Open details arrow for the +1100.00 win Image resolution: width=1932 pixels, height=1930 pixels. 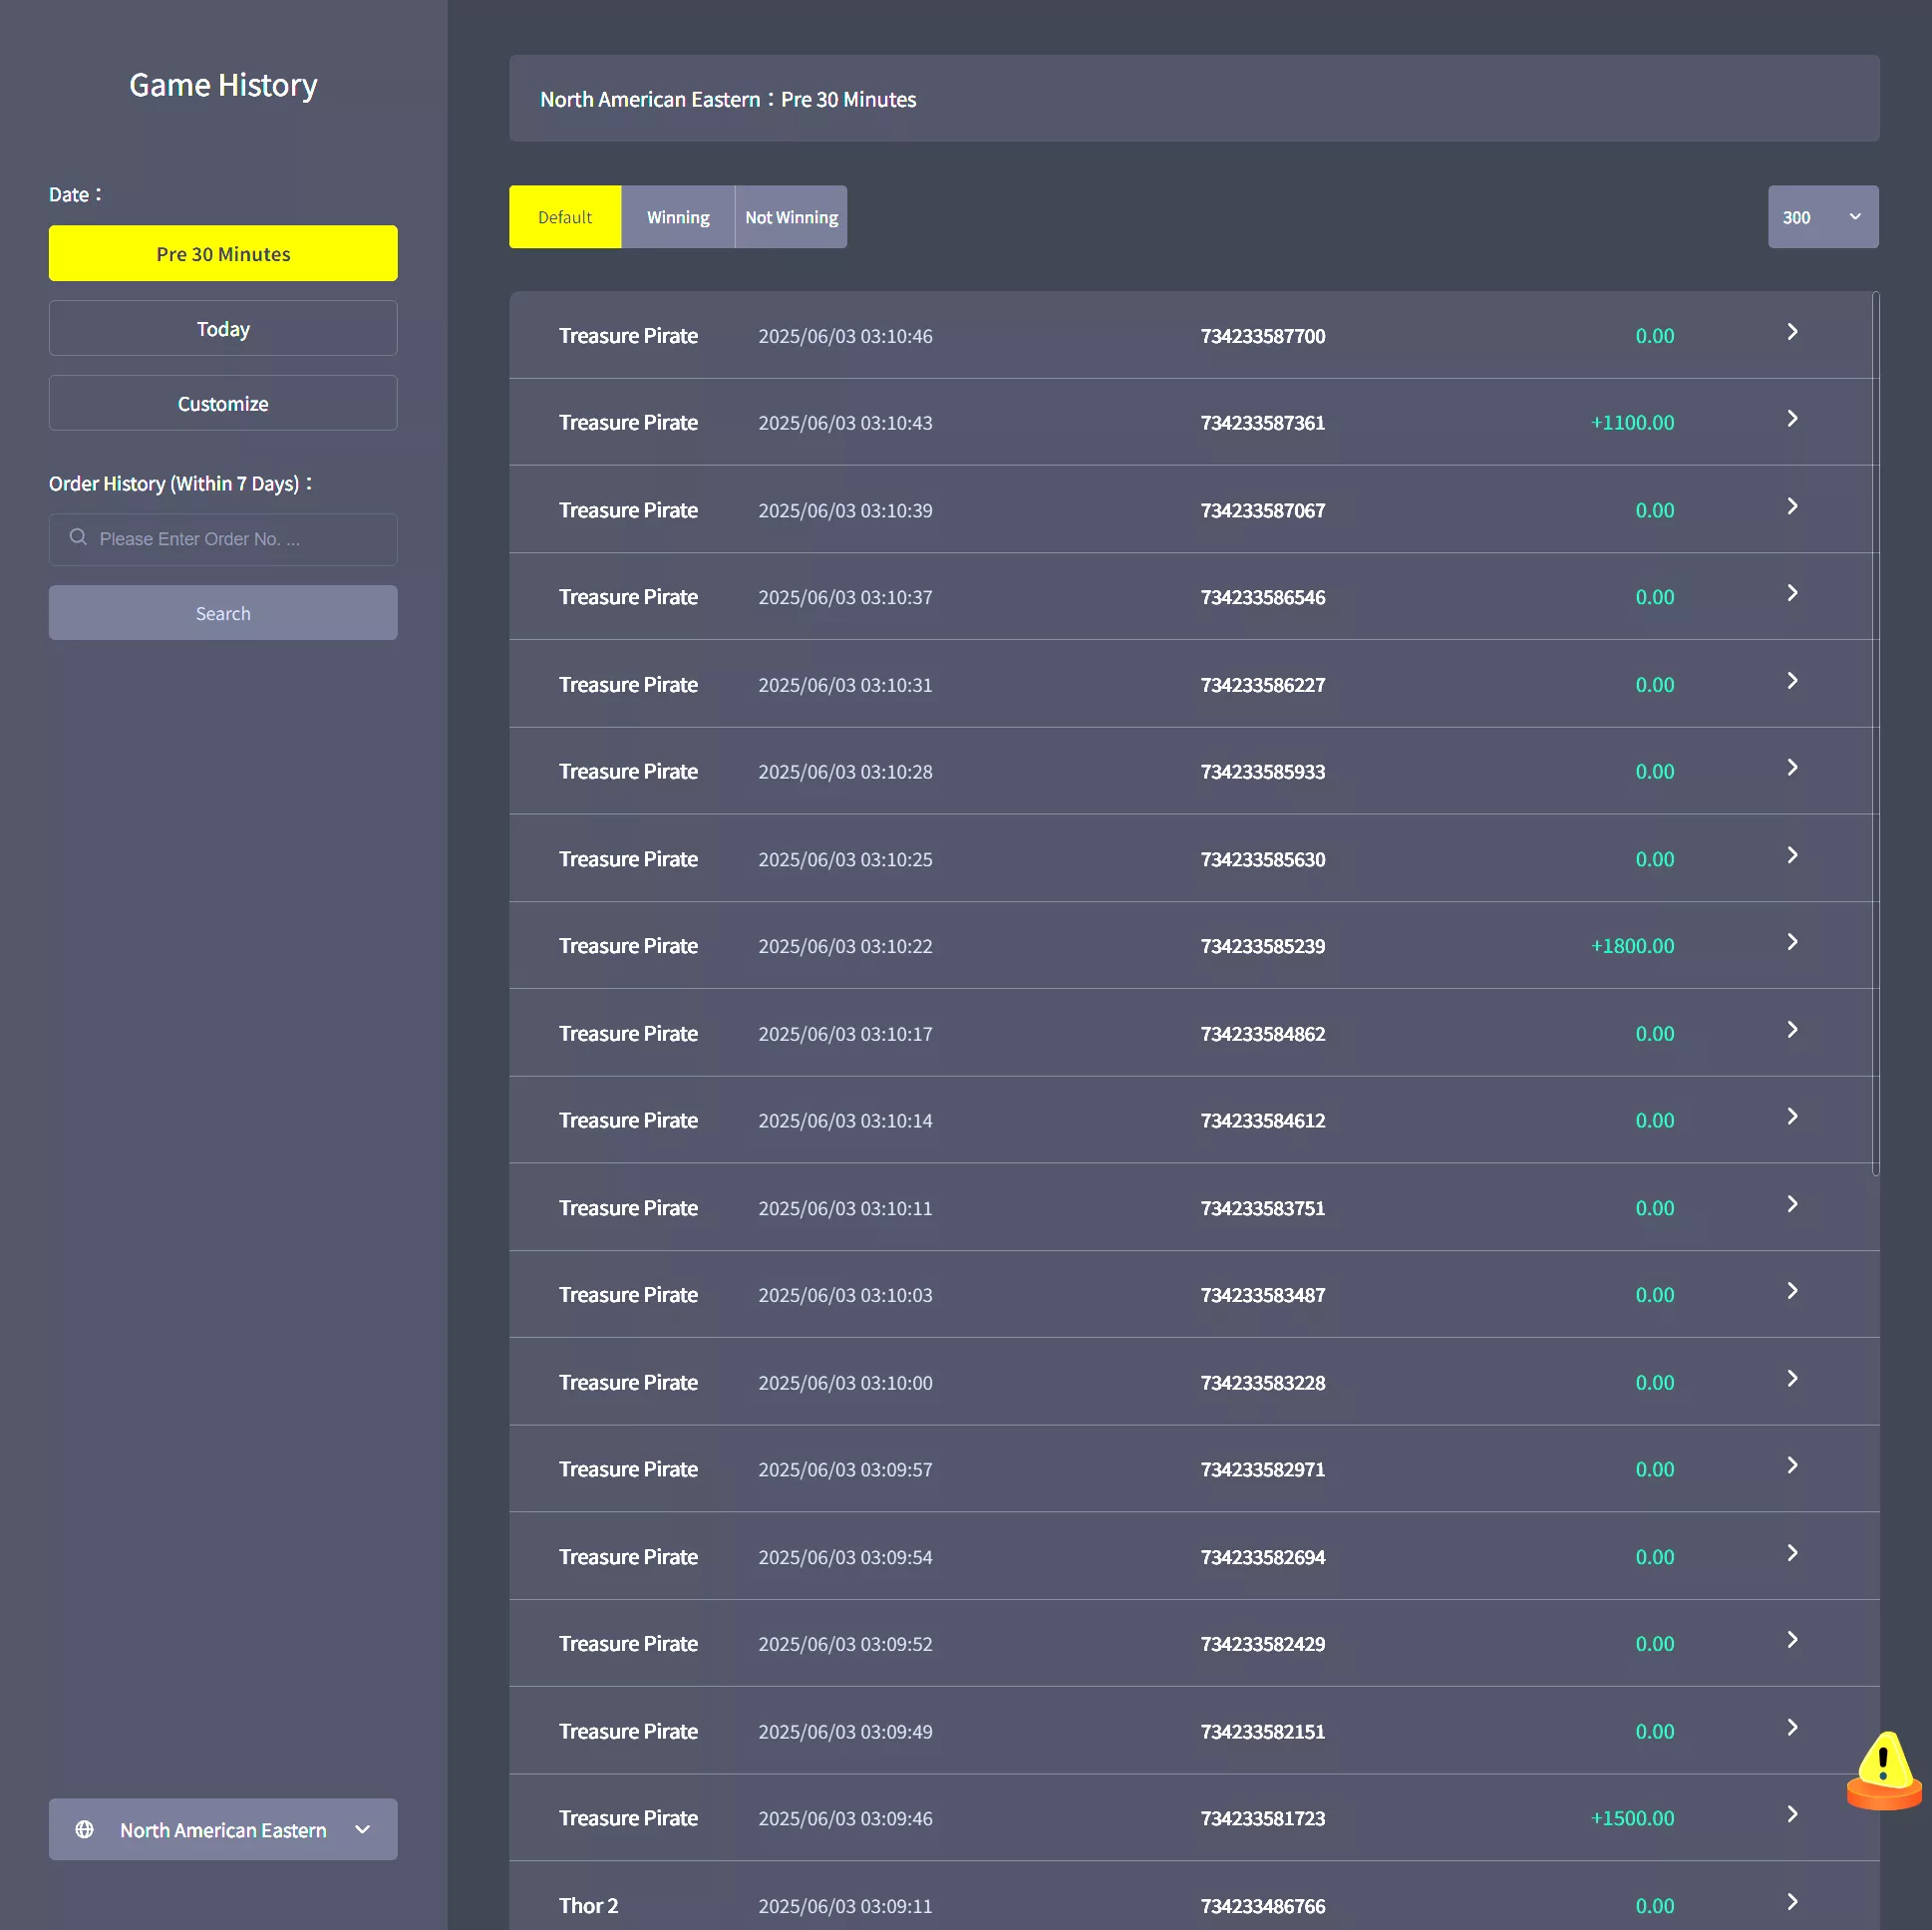[x=1792, y=419]
